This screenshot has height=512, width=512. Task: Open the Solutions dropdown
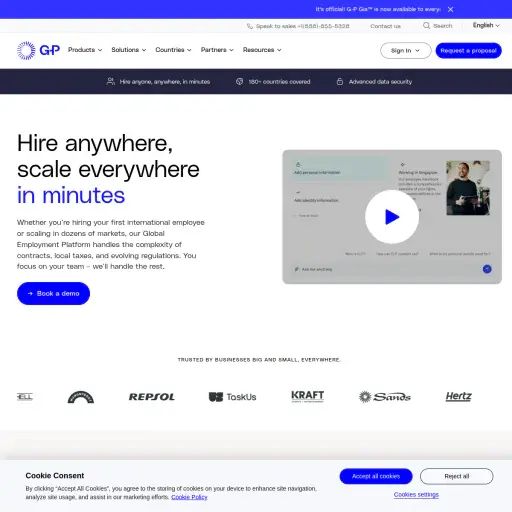(129, 50)
